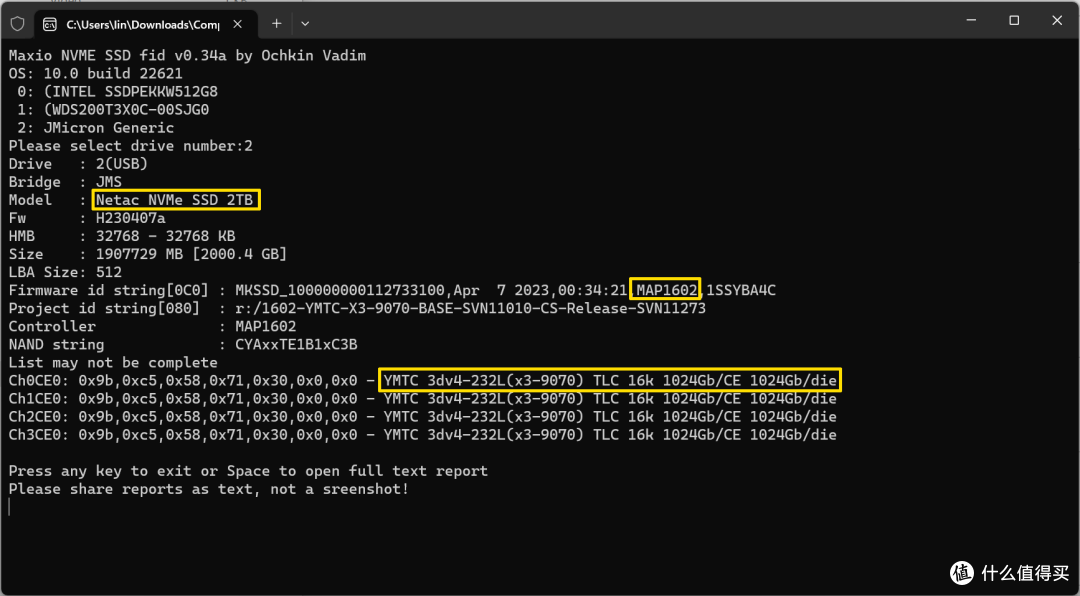
Task: Click firmware value 'H230407a'
Action: (x=131, y=218)
